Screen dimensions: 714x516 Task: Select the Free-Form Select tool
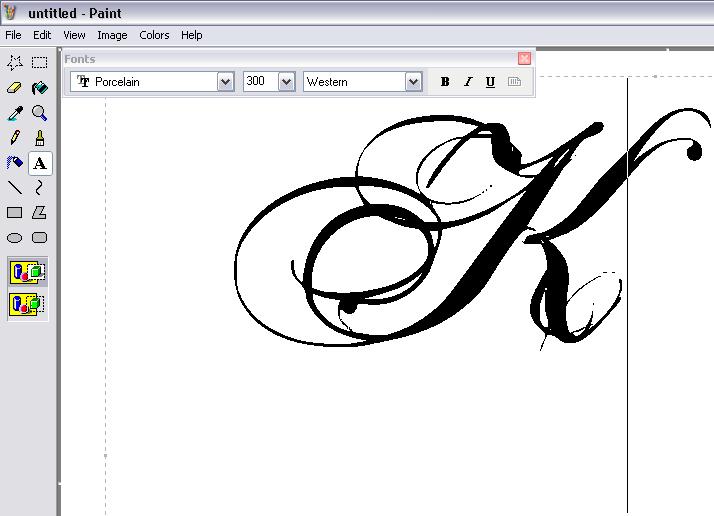(15, 62)
